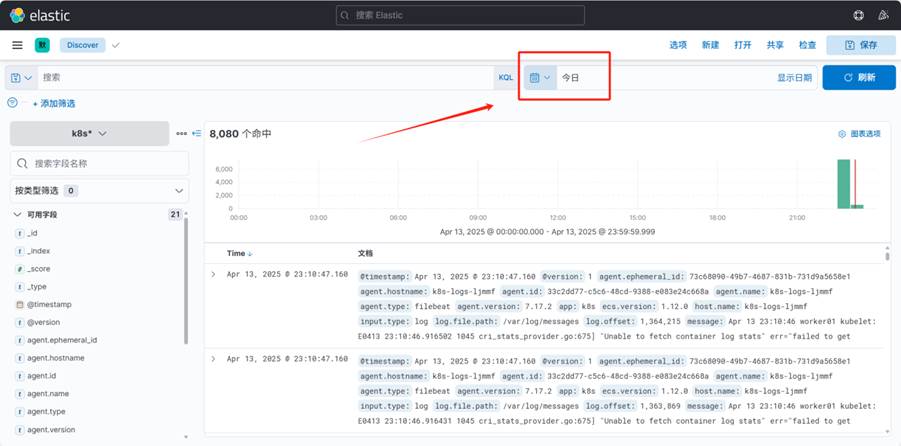This screenshot has height=446, width=901.
Task: Click the 显示日期 link
Action: point(795,78)
